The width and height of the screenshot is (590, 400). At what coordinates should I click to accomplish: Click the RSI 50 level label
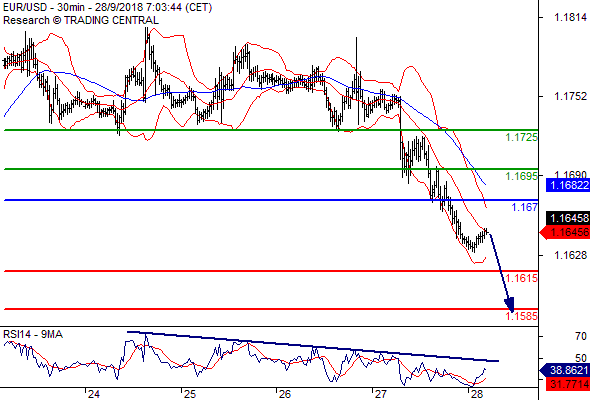(x=581, y=358)
